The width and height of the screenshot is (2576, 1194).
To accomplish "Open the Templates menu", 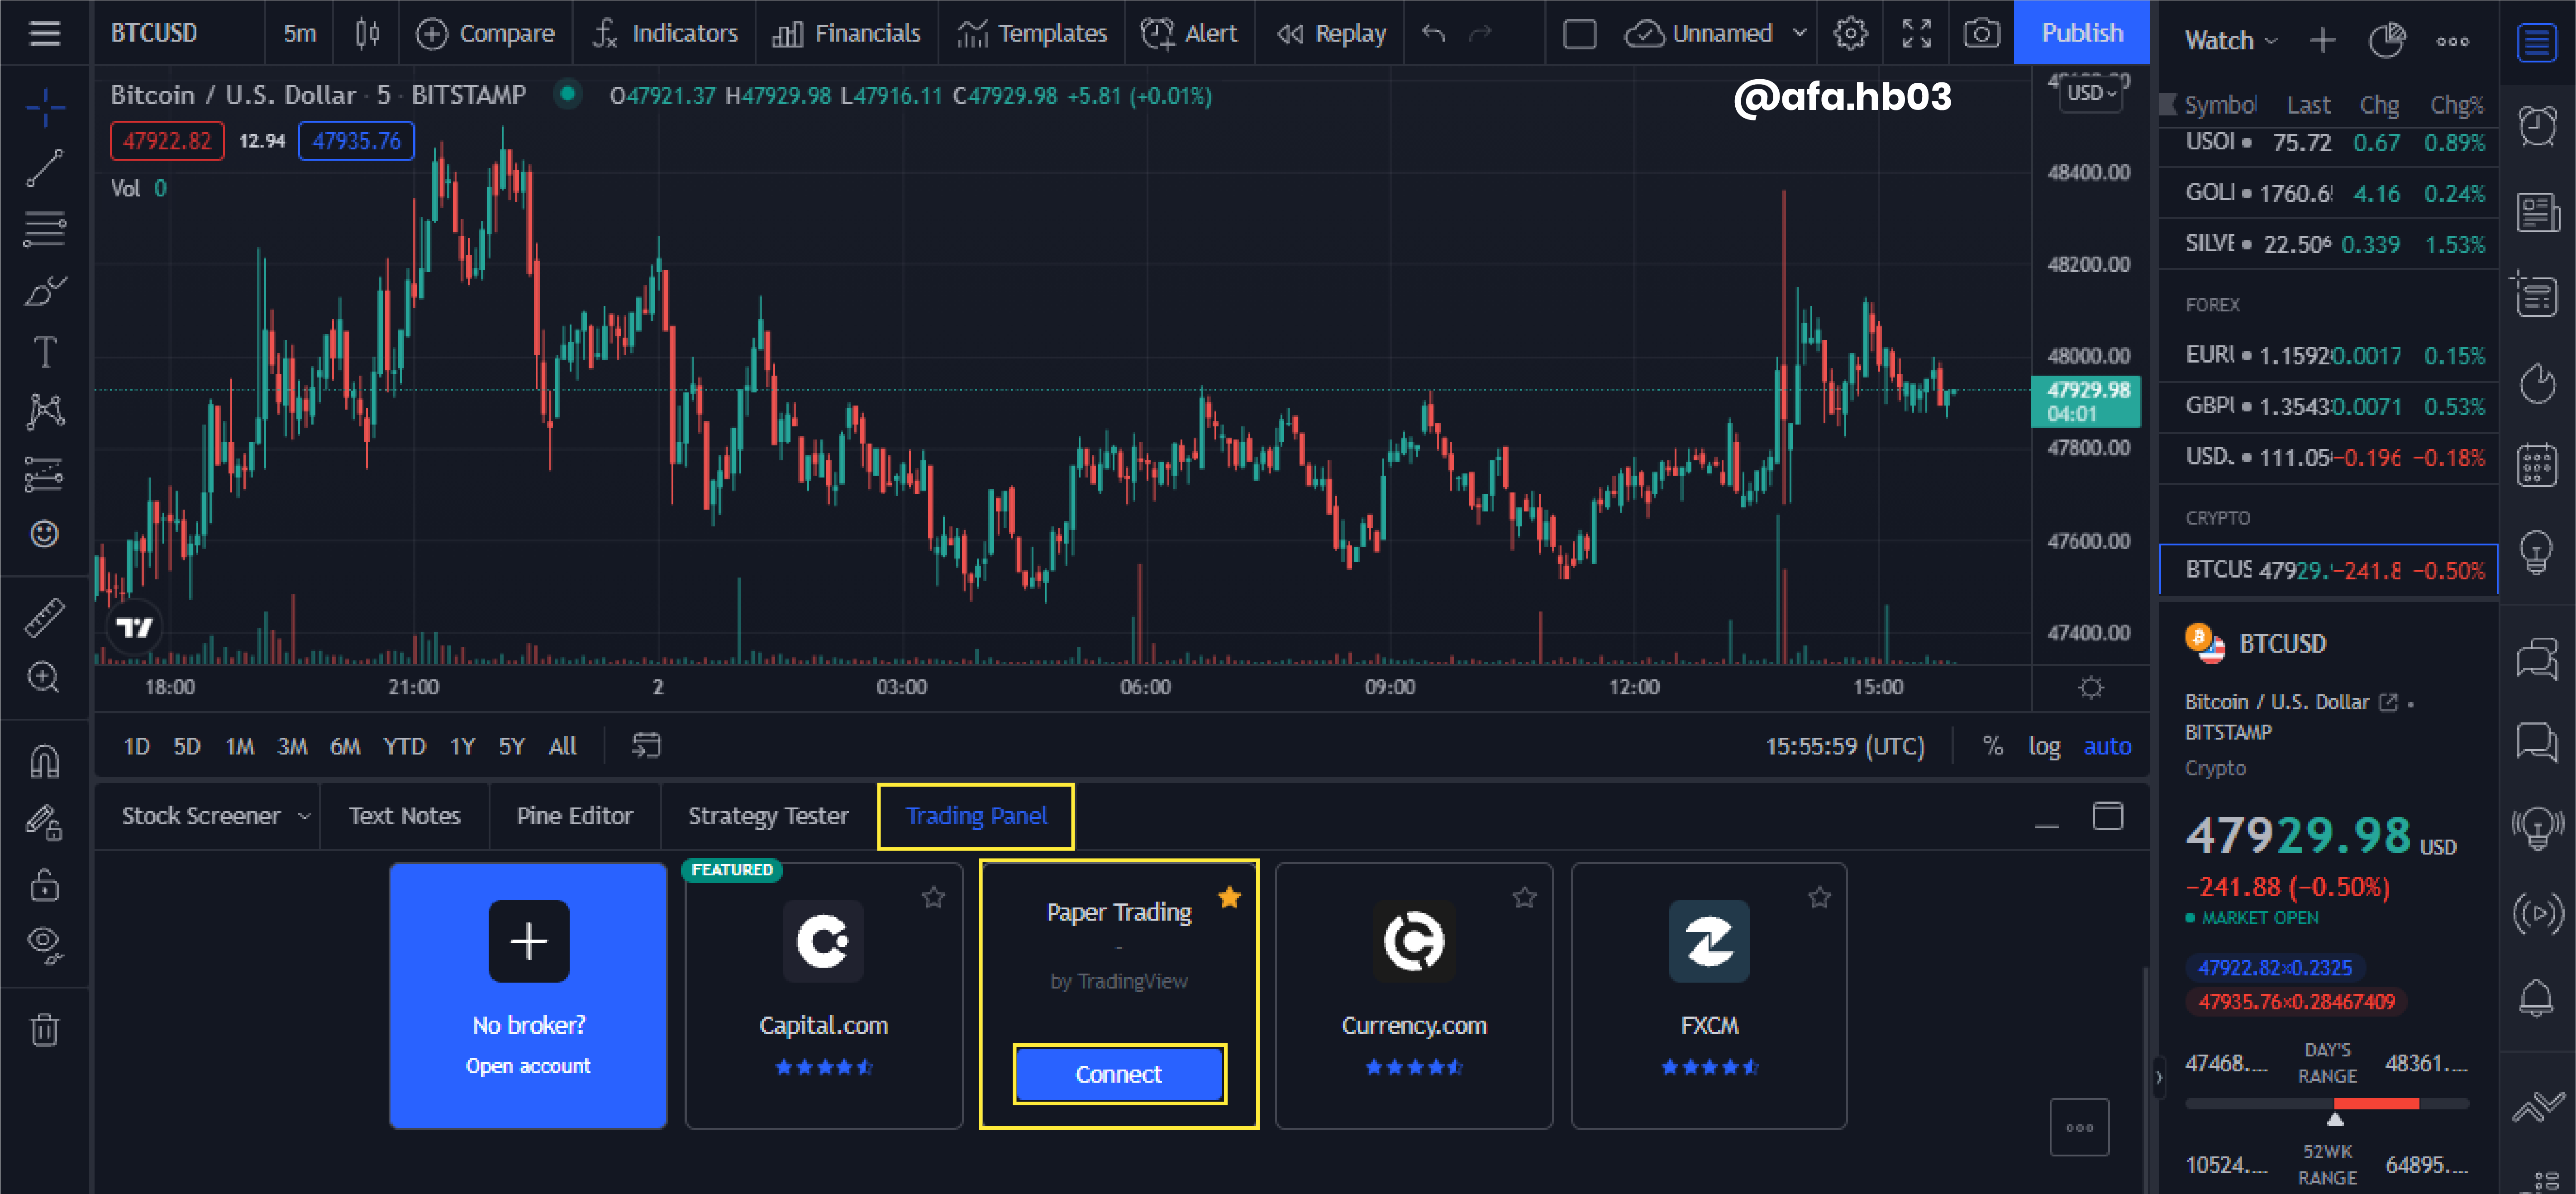I will pyautogui.click(x=1032, y=33).
